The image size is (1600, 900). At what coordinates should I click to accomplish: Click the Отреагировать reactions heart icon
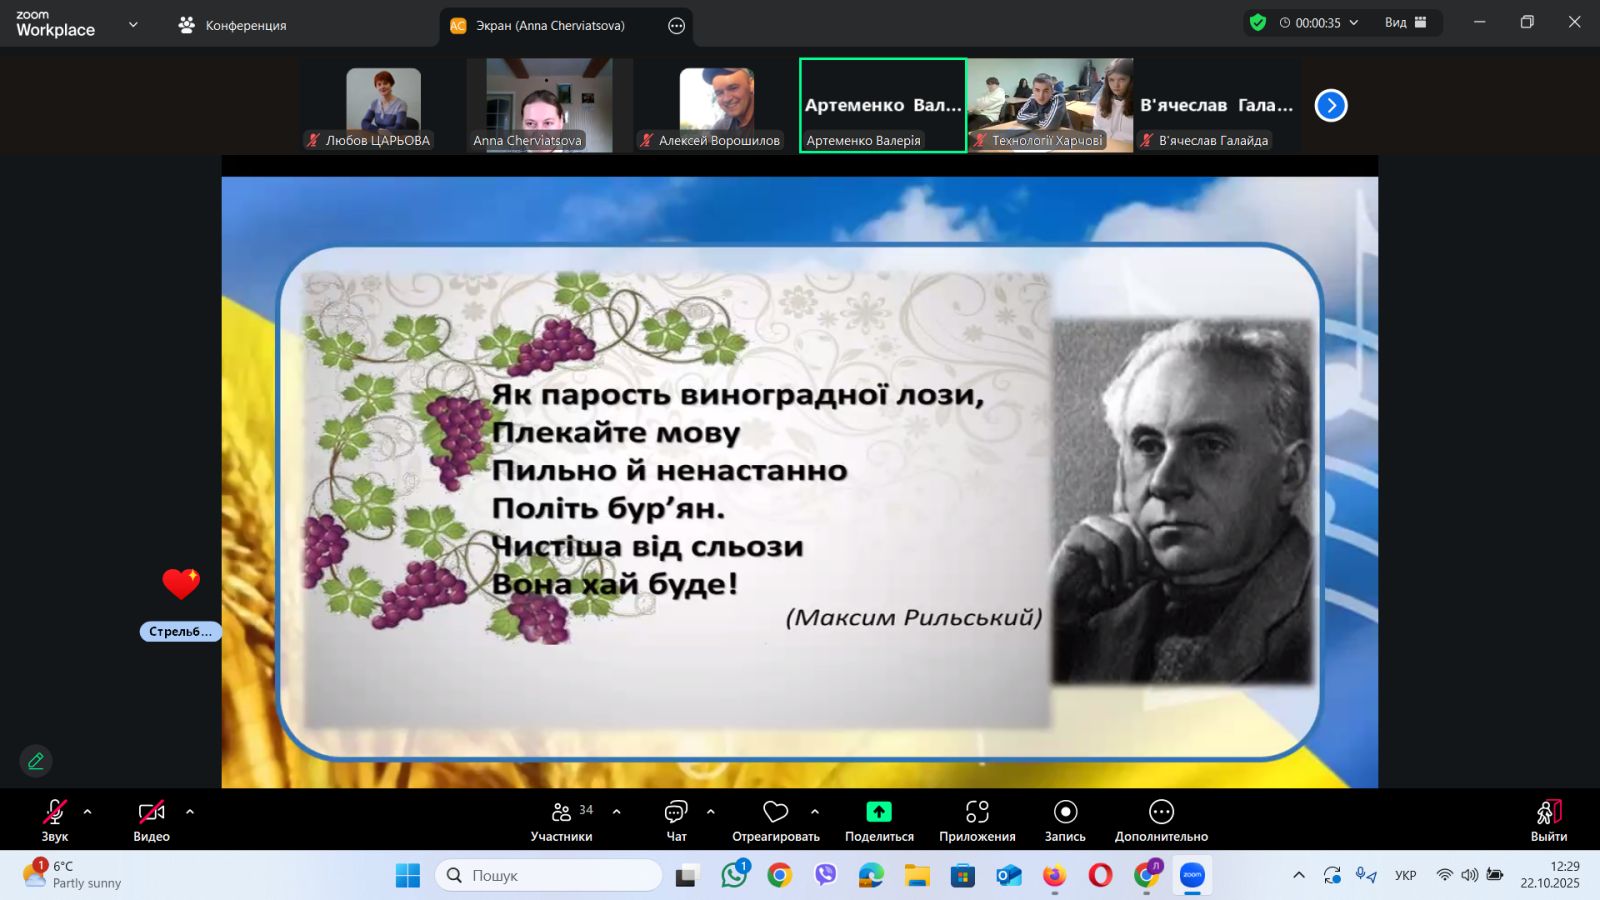click(x=775, y=812)
